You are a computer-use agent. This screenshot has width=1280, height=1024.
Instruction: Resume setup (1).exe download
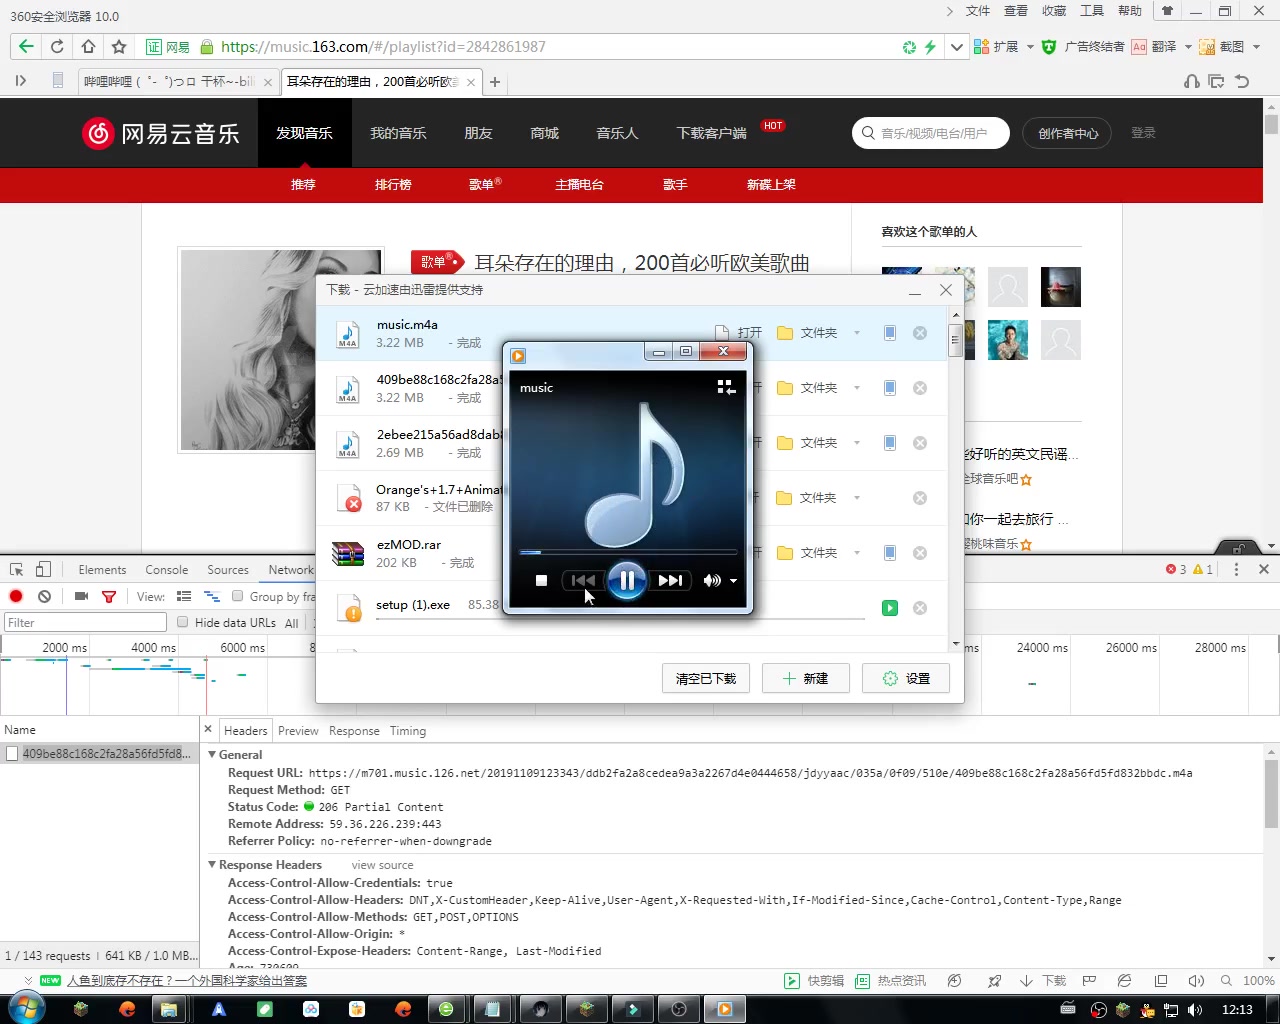pos(890,608)
